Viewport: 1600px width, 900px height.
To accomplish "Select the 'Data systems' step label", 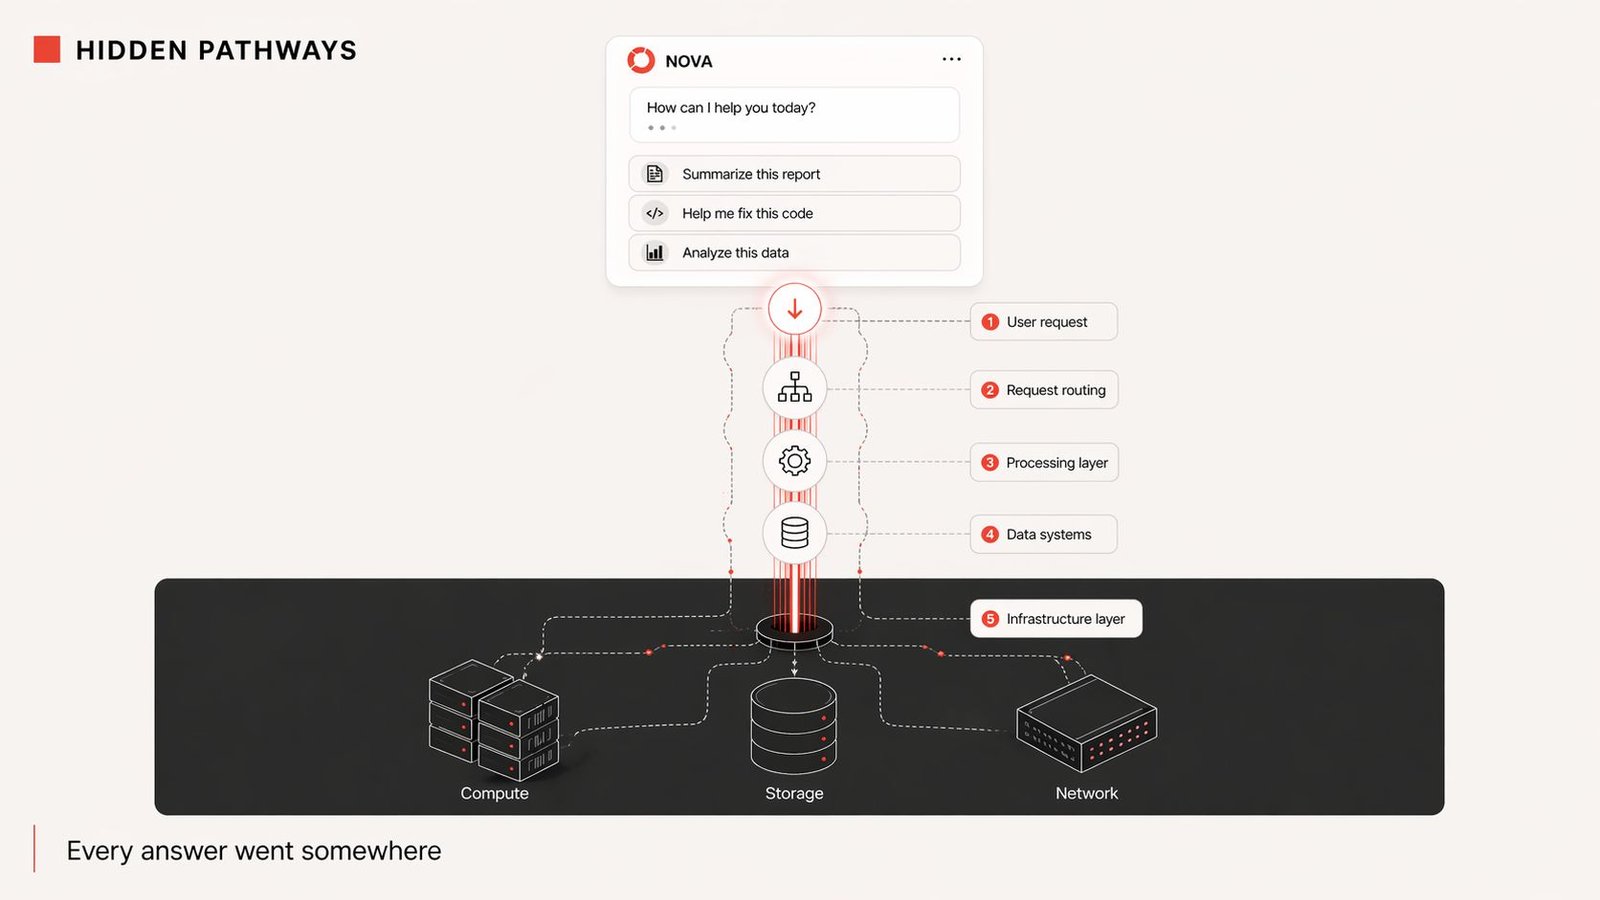I will (x=1044, y=535).
